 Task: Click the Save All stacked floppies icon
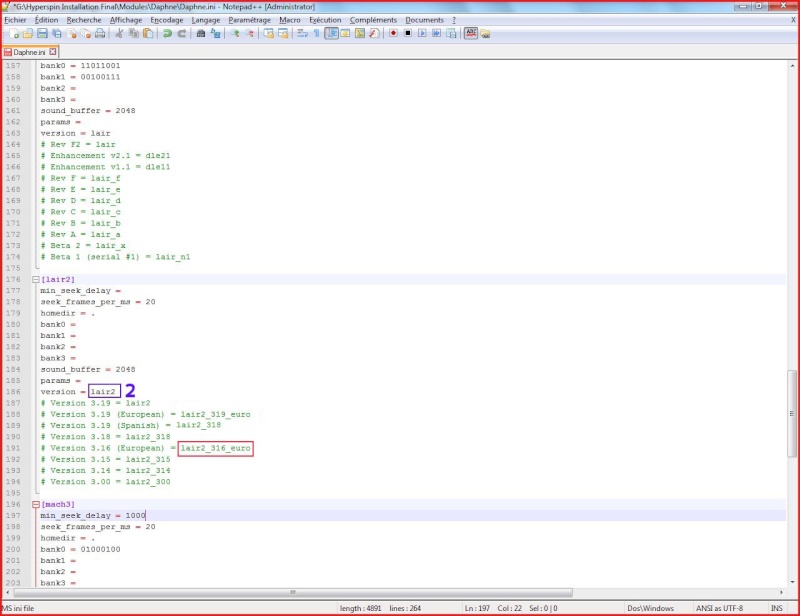57,34
